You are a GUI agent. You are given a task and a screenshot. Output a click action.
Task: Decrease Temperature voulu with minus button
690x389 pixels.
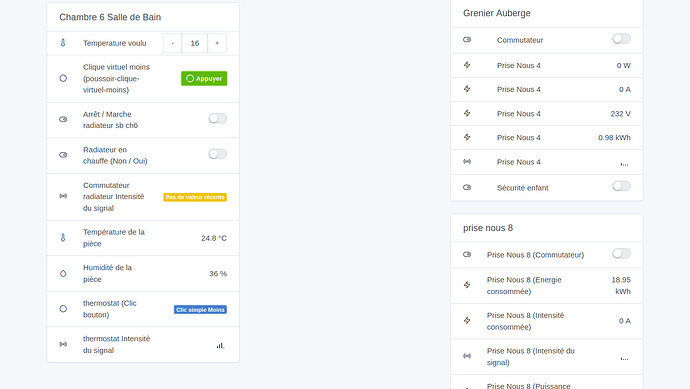pos(172,43)
